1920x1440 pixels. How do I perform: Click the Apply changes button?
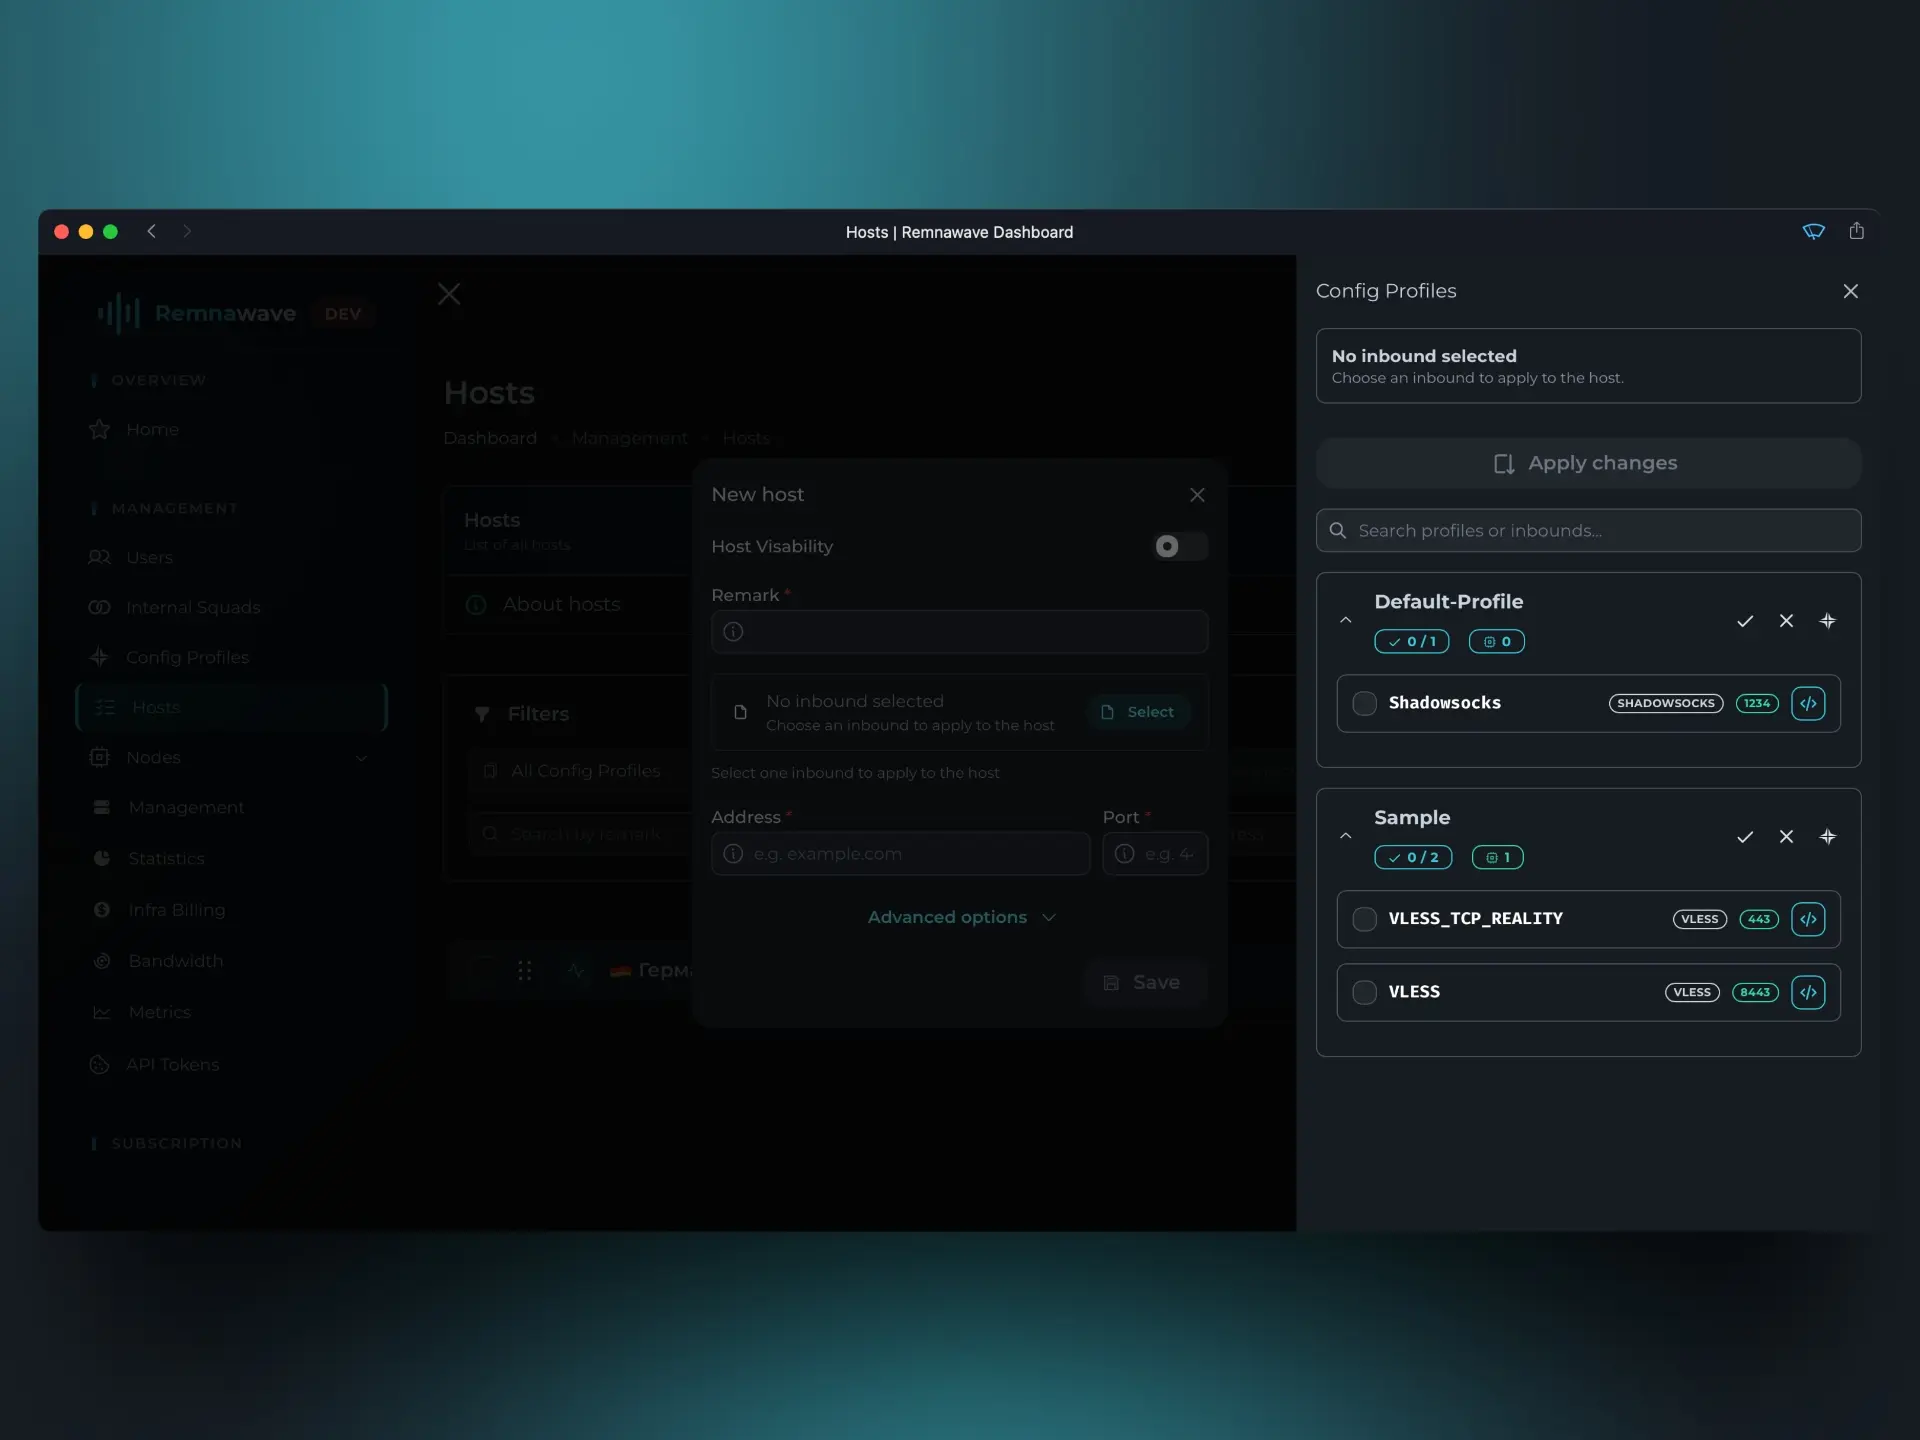1588,463
